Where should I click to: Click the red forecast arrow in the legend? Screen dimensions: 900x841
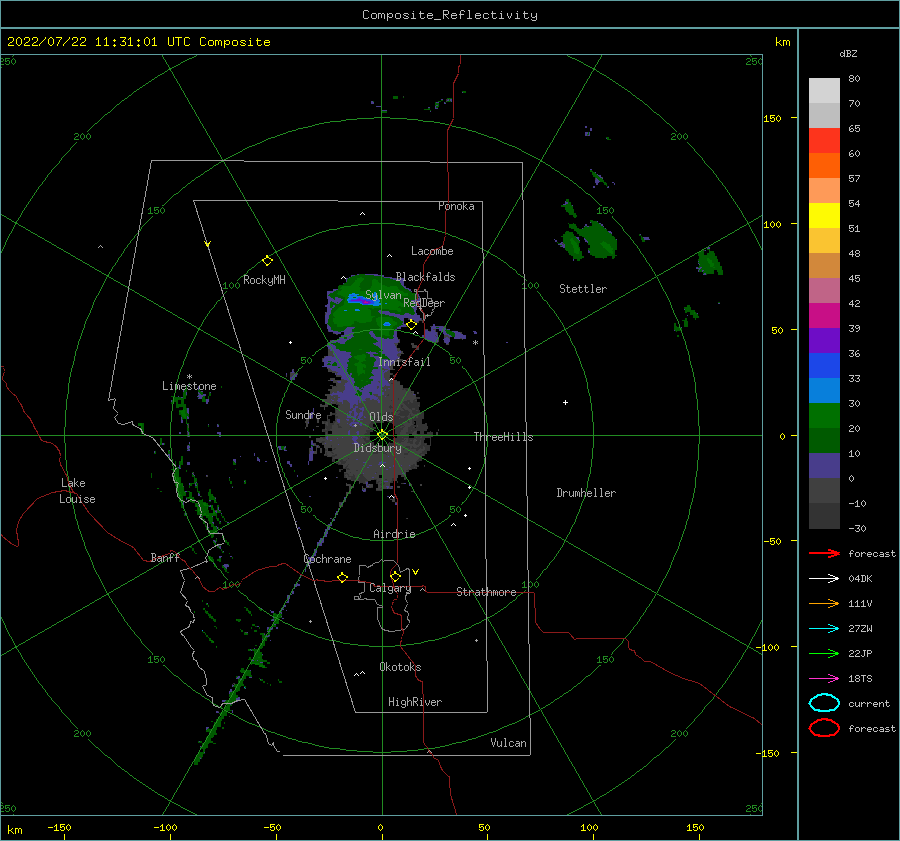coord(824,553)
